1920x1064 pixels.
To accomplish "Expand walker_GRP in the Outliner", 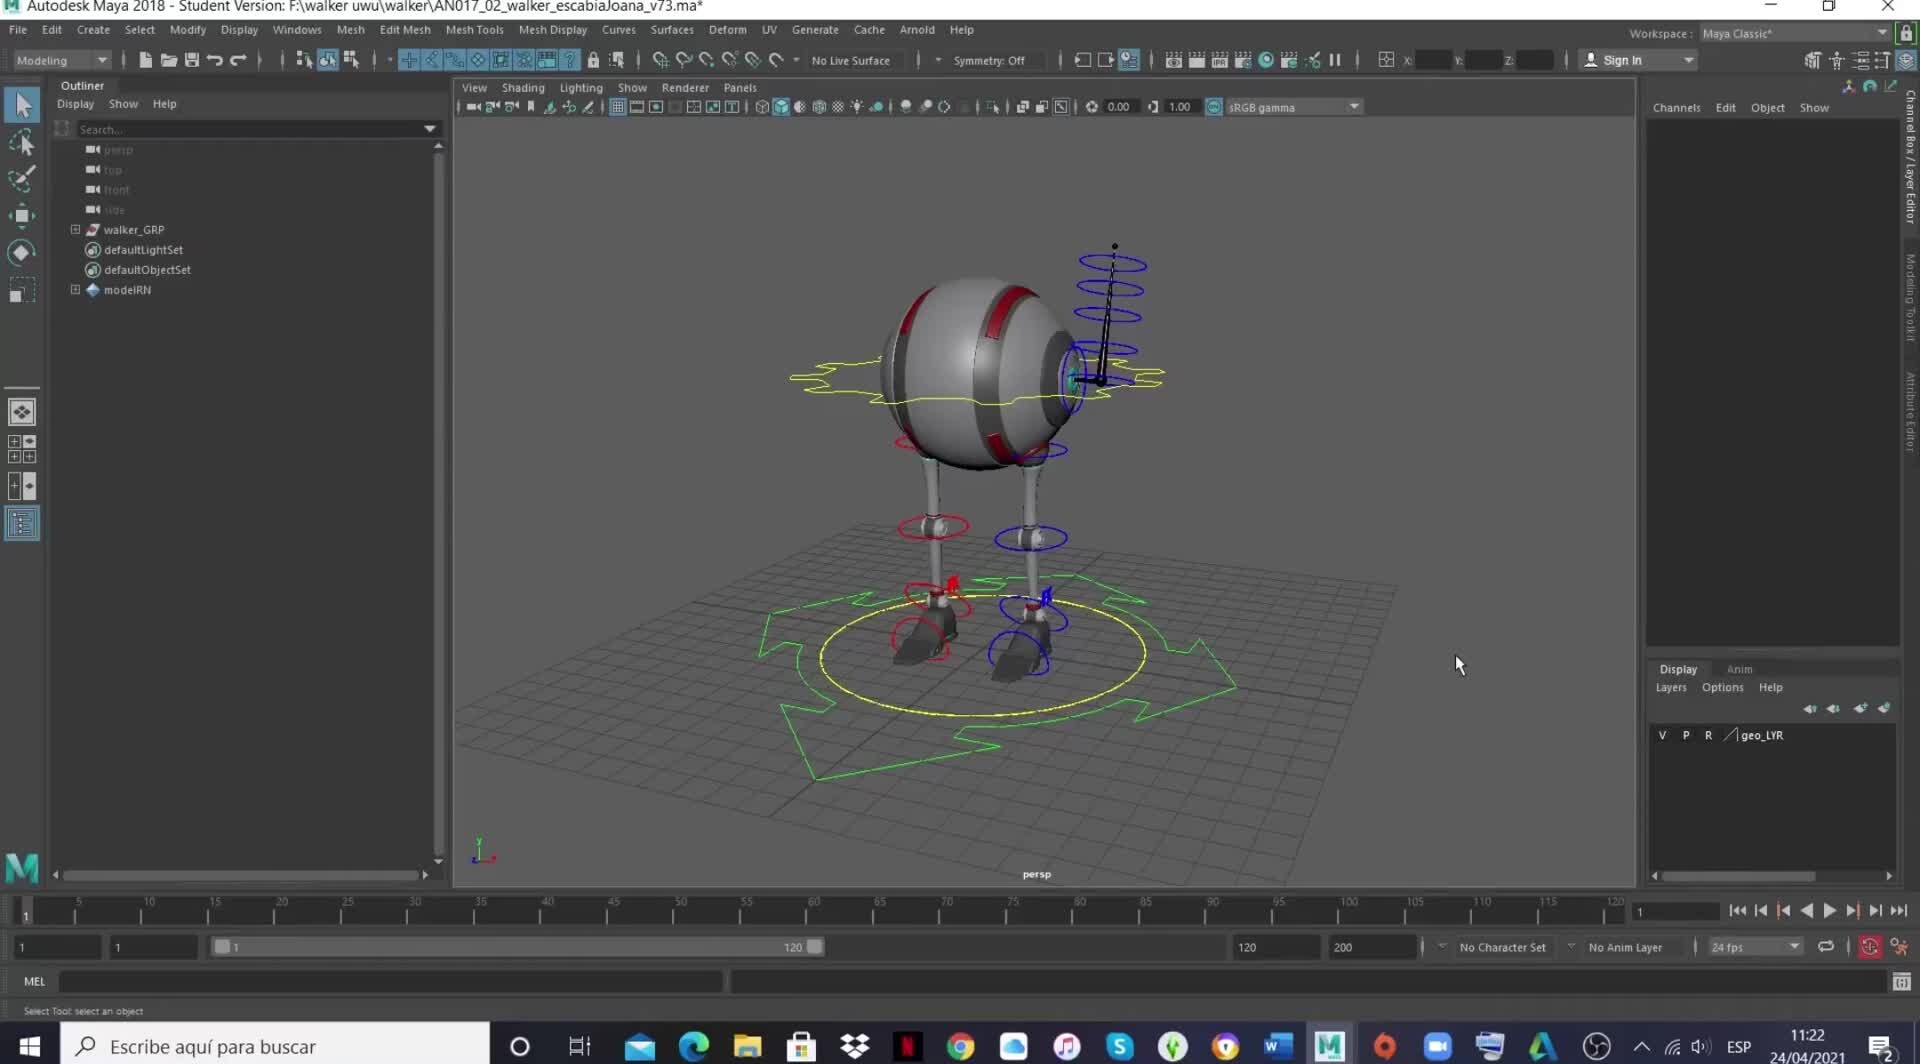I will tap(75, 229).
